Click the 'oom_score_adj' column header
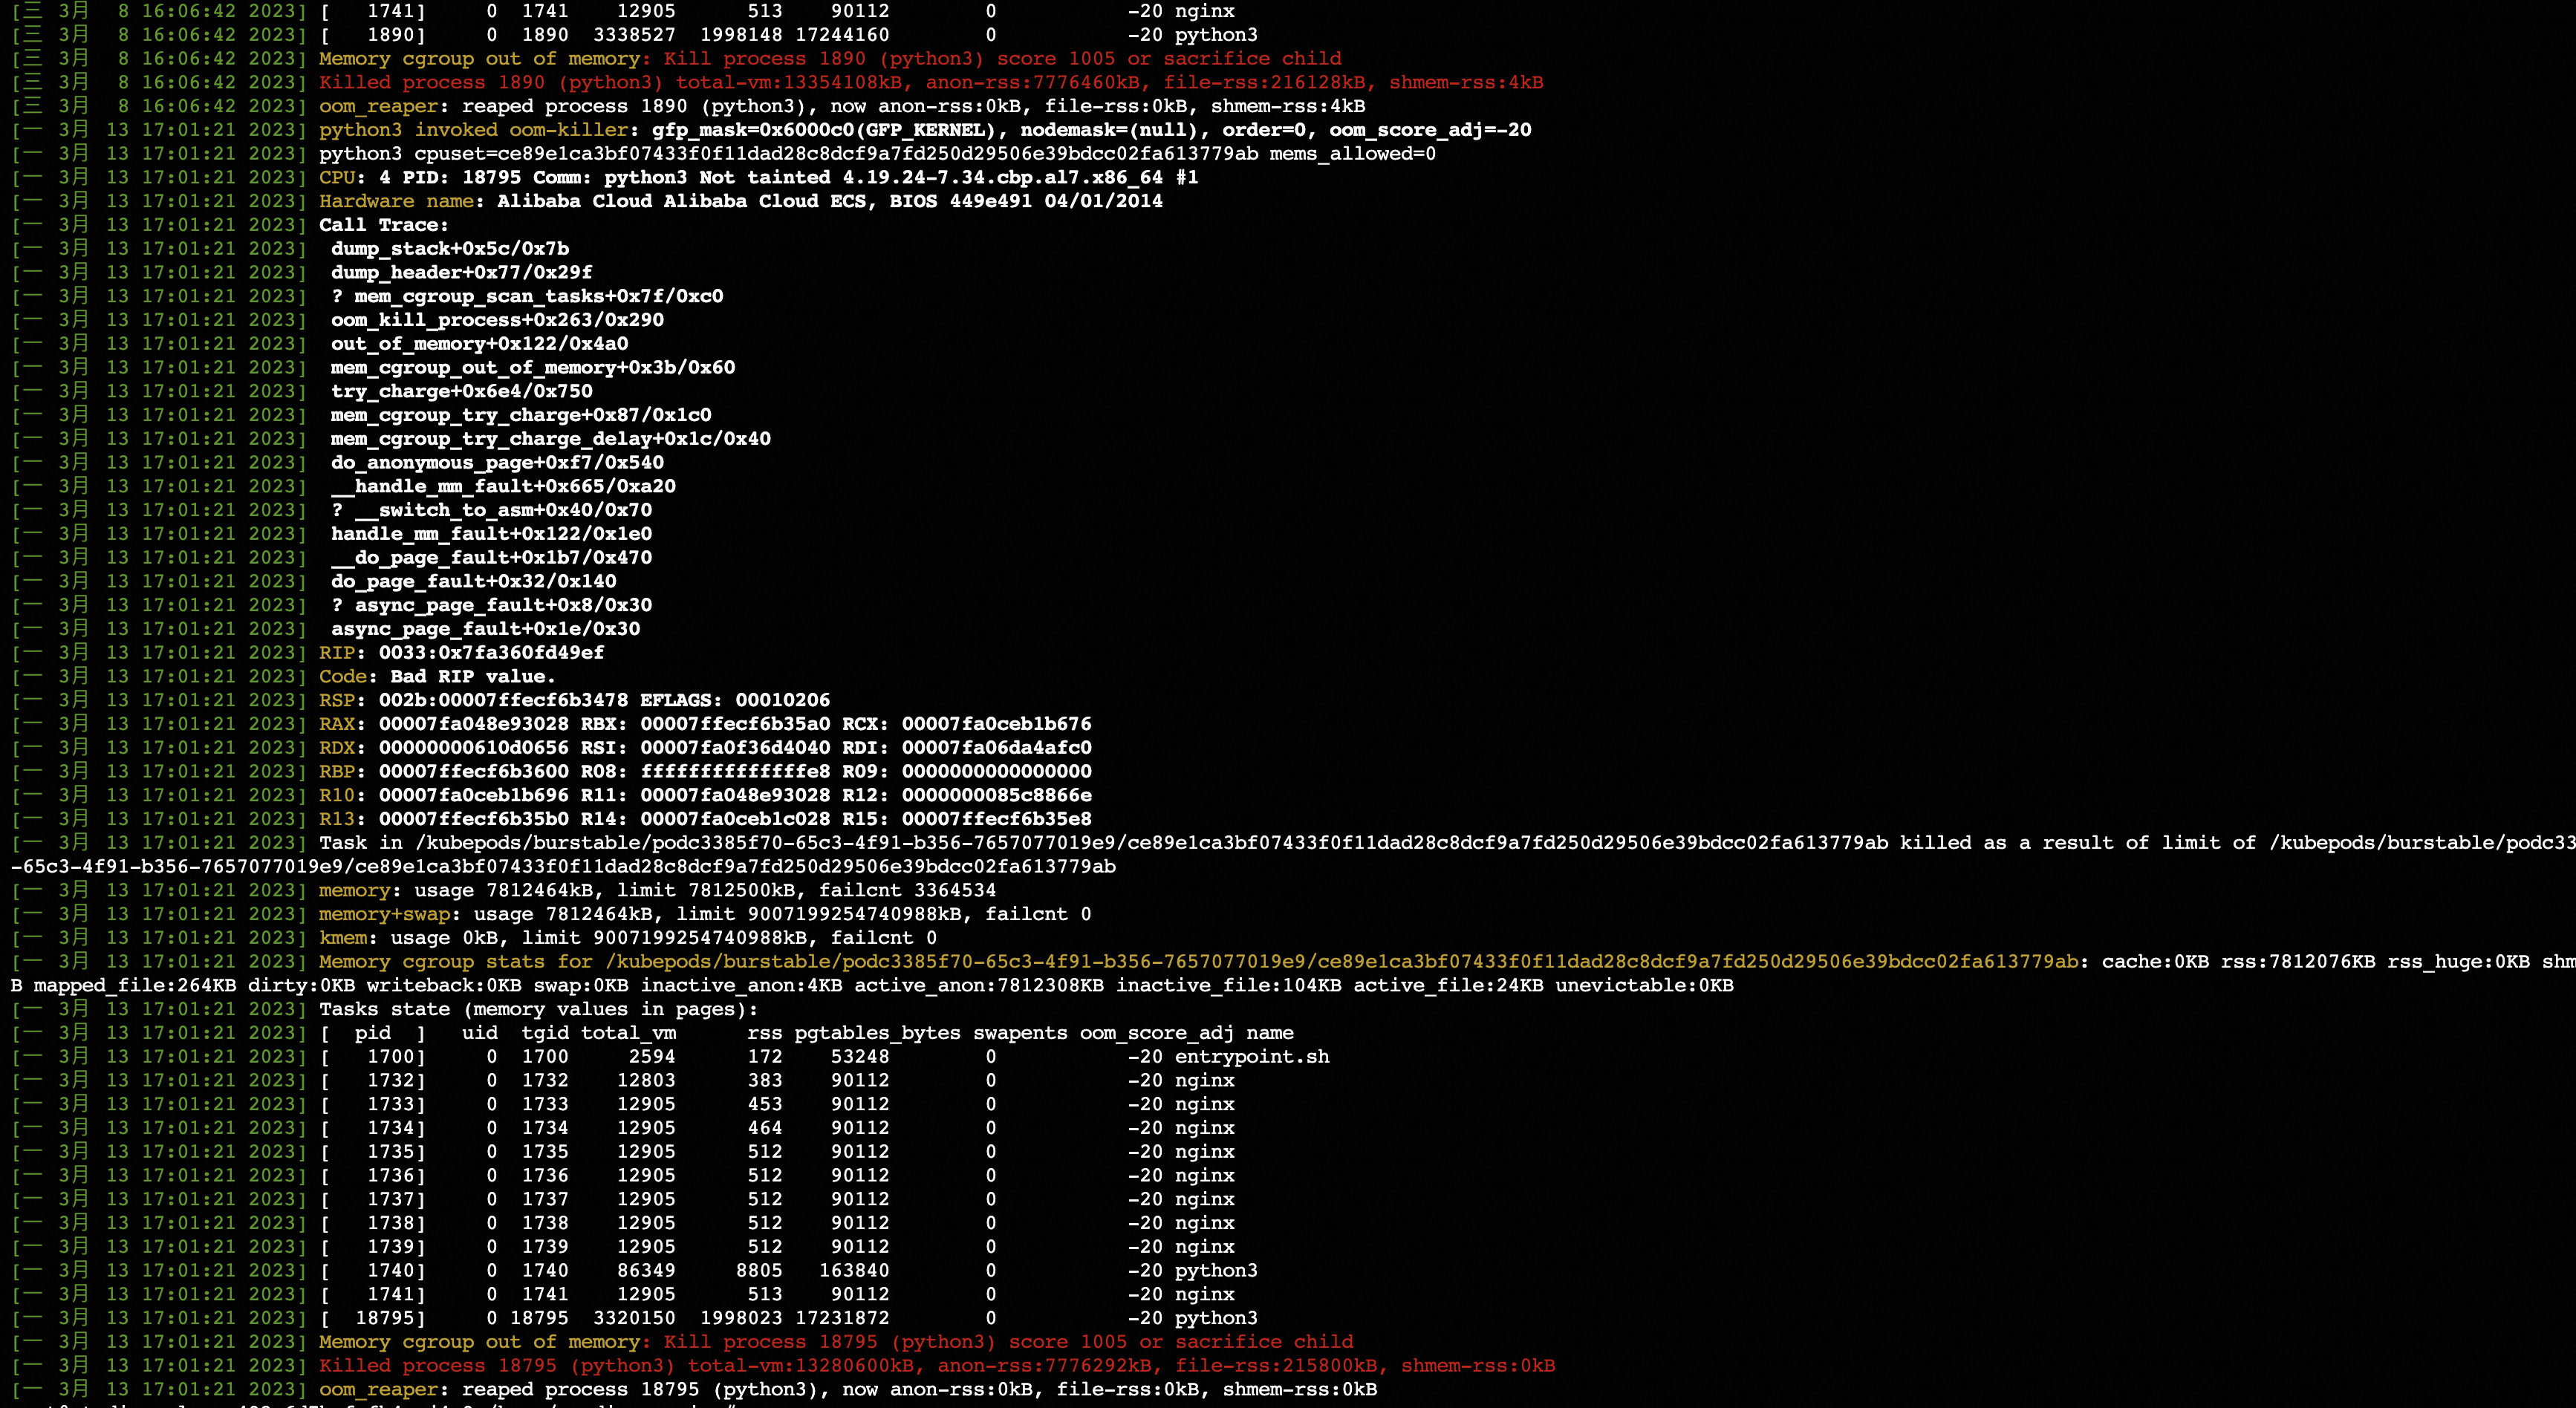Image resolution: width=2576 pixels, height=1408 pixels. 1156,1033
